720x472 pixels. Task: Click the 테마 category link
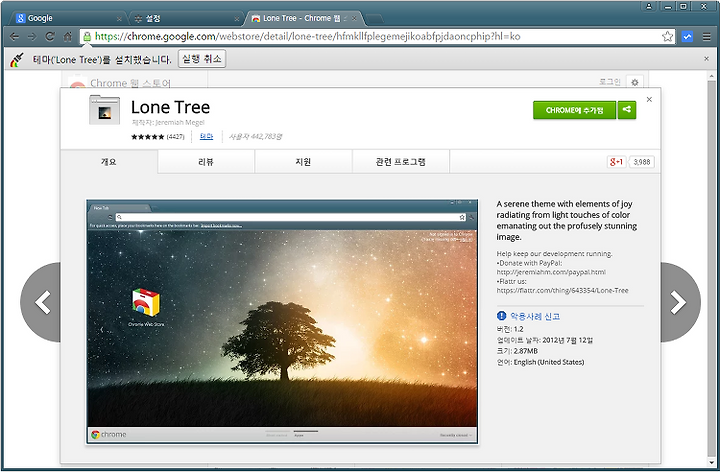207,136
